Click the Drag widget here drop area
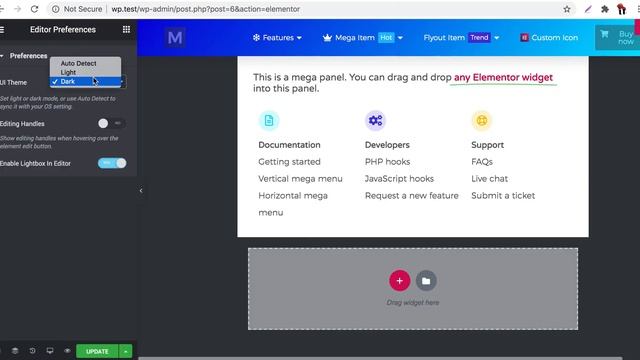 coord(413,289)
